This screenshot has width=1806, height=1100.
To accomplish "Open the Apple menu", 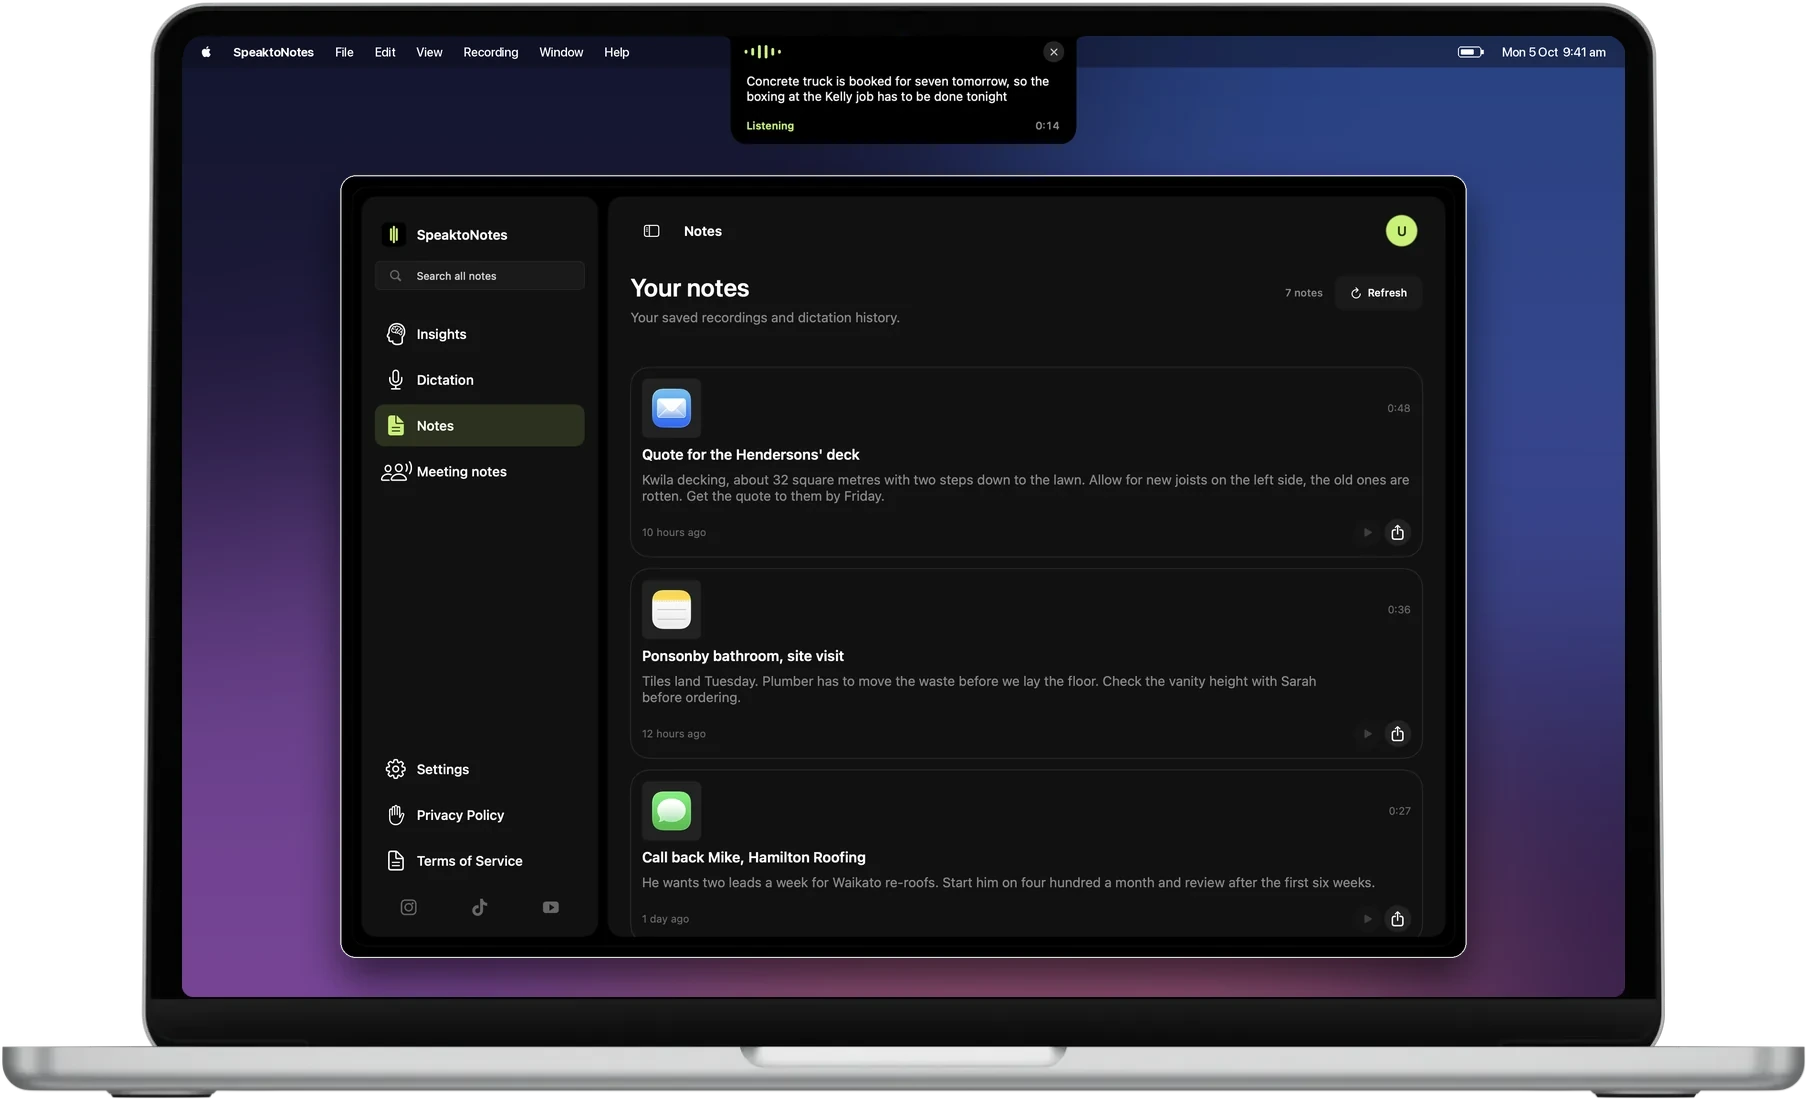I will 206,52.
